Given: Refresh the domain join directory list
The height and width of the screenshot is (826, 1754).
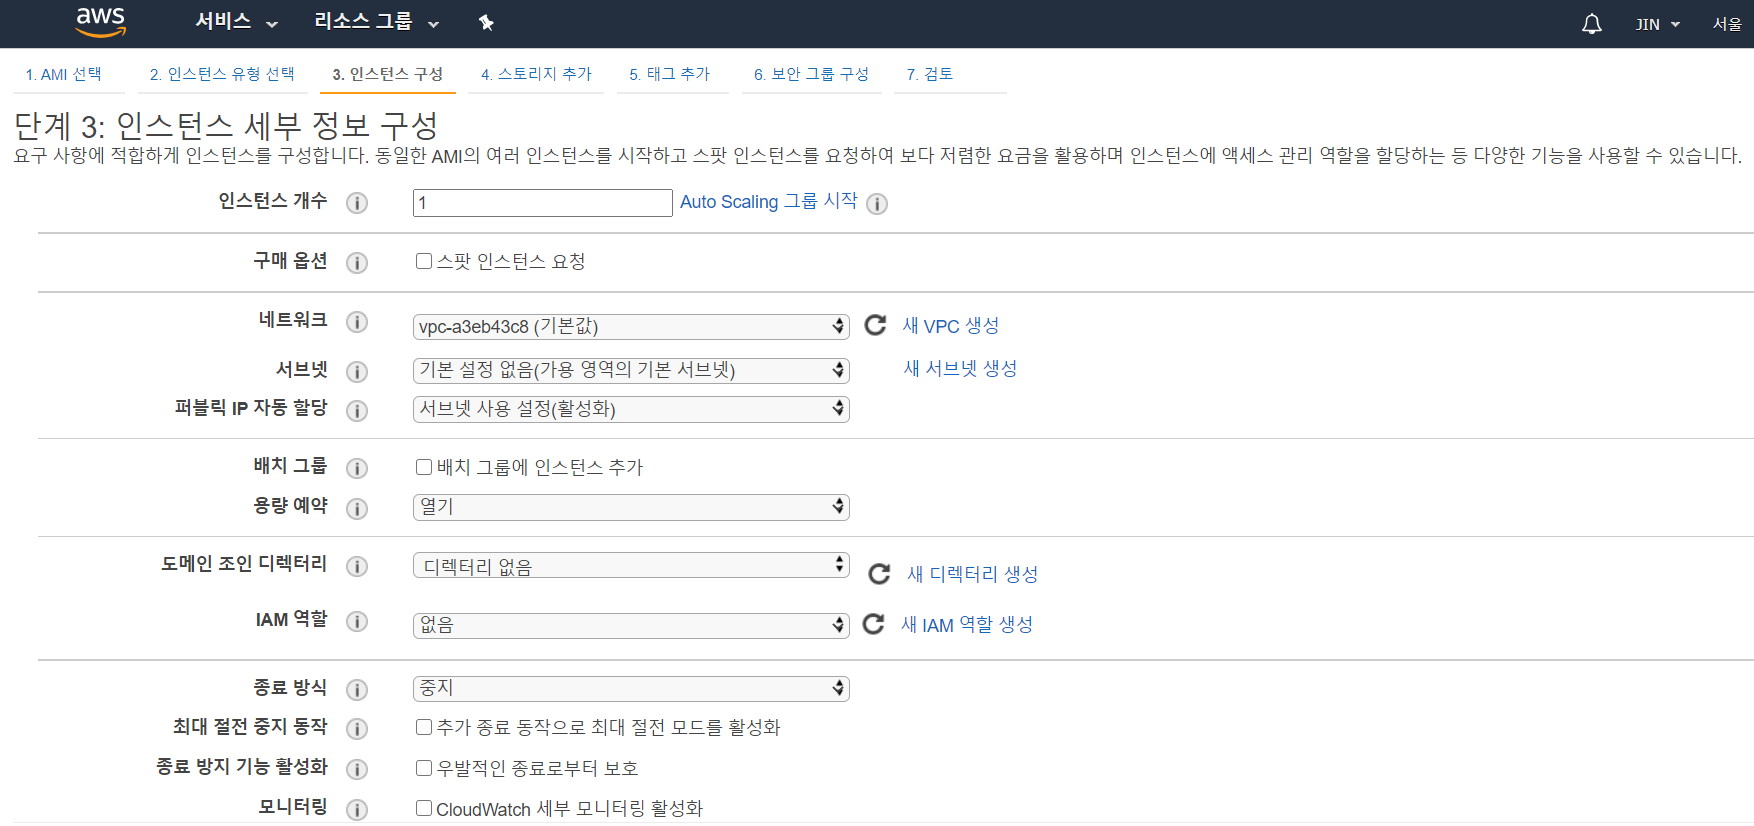Looking at the screenshot, I should 879,573.
